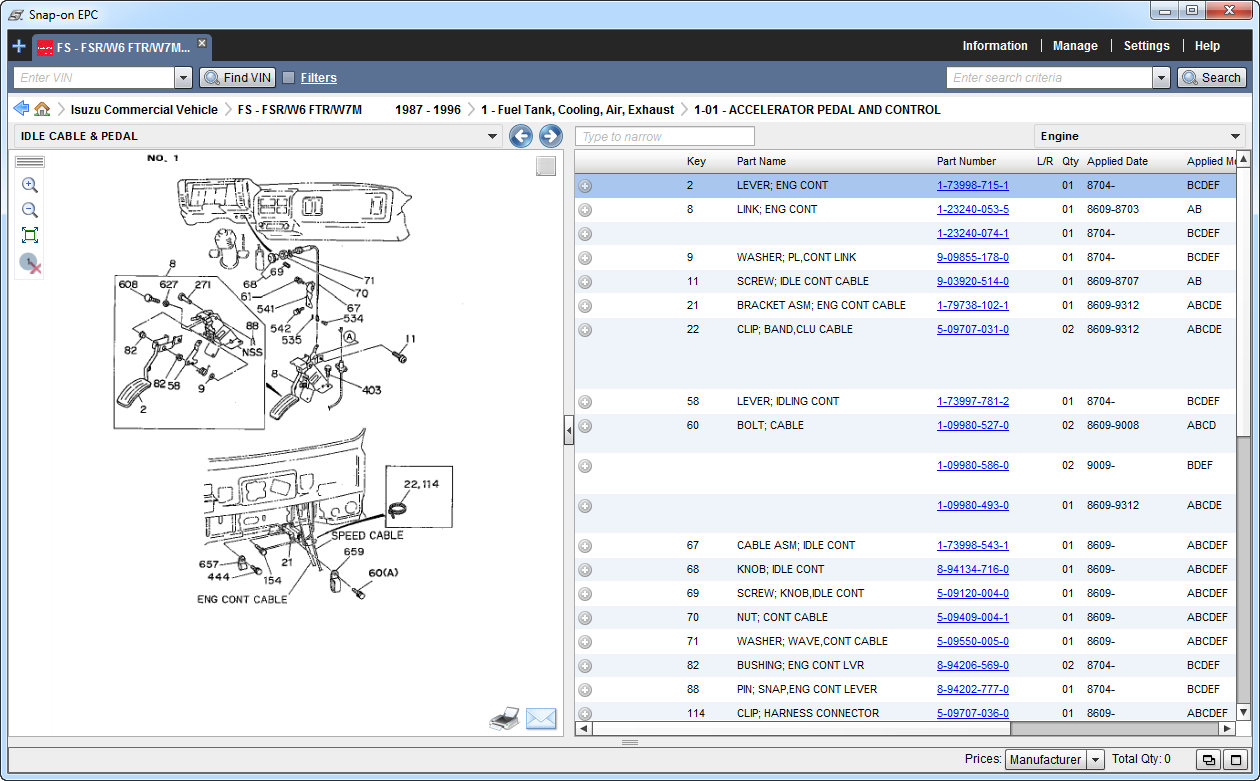
Task: Open the Manage menu
Action: point(1075,46)
